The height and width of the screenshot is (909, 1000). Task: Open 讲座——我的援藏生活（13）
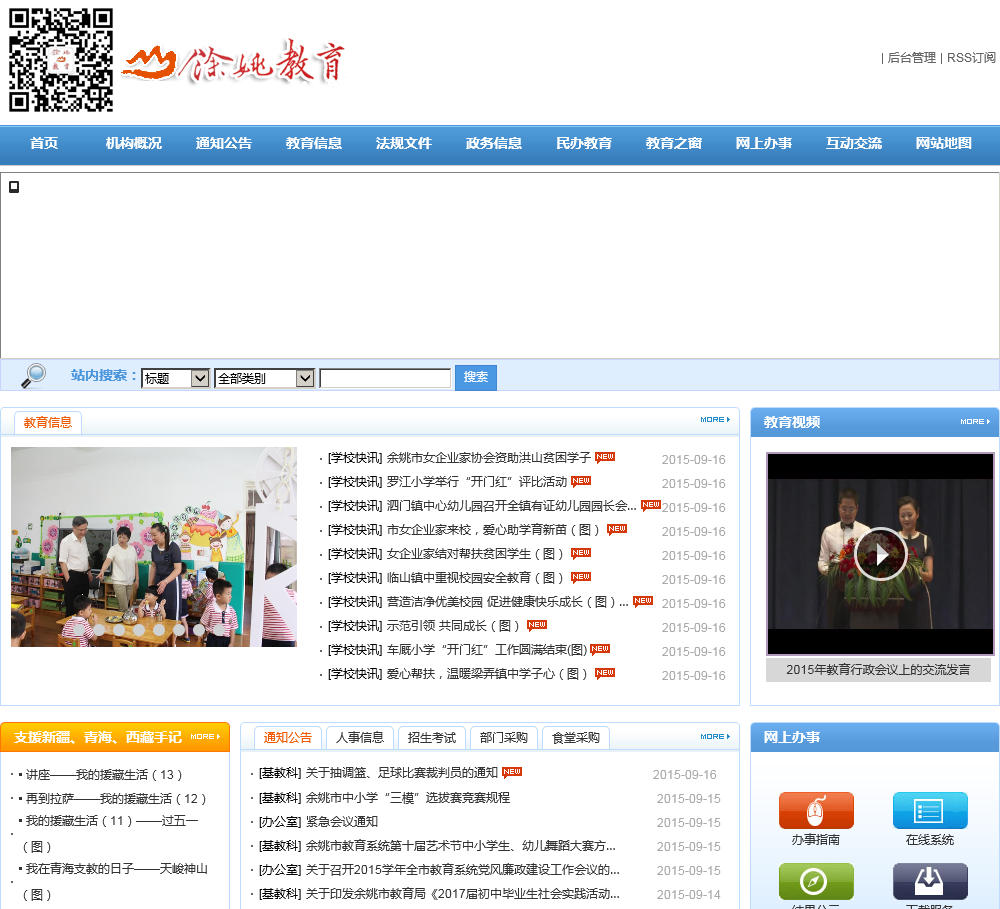click(x=104, y=774)
